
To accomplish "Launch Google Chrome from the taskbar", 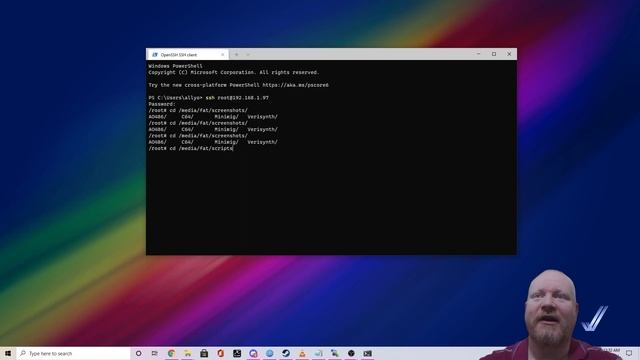I will [x=171, y=353].
